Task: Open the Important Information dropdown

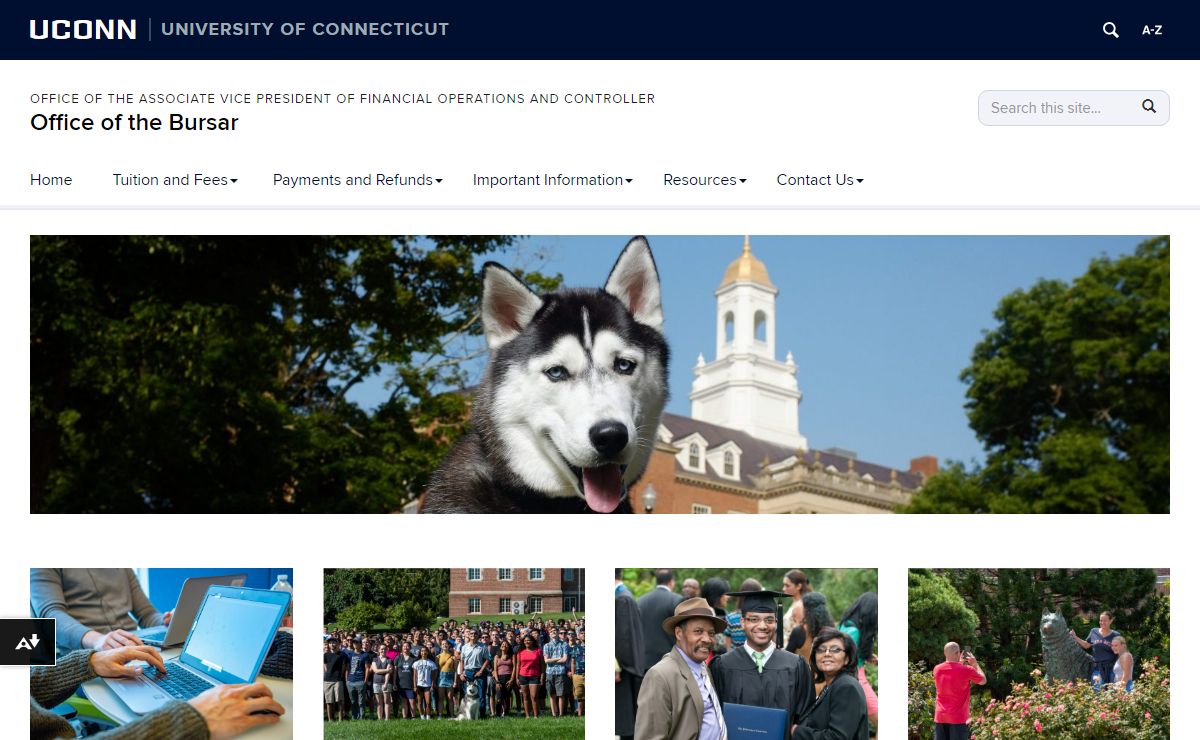Action: [552, 180]
